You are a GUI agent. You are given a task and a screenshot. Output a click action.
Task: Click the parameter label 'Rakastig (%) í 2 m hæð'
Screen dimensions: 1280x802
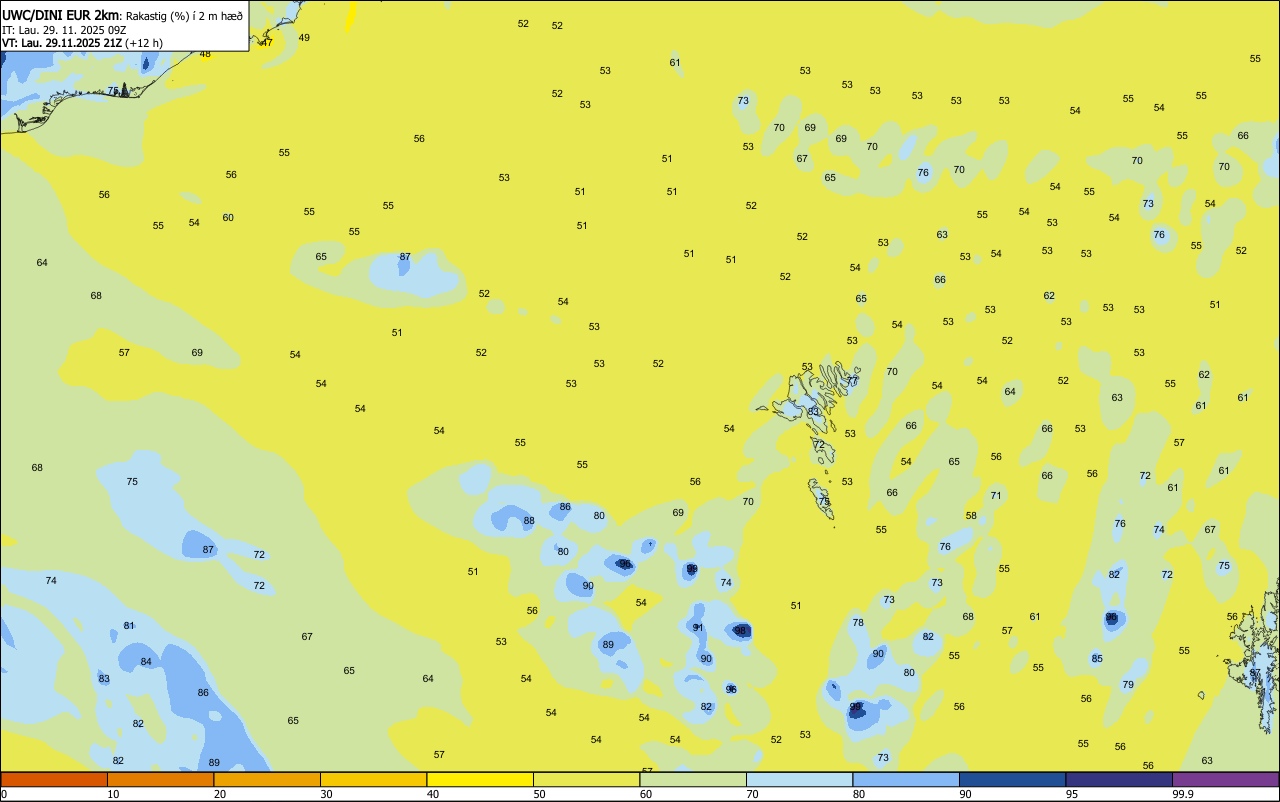(x=184, y=15)
